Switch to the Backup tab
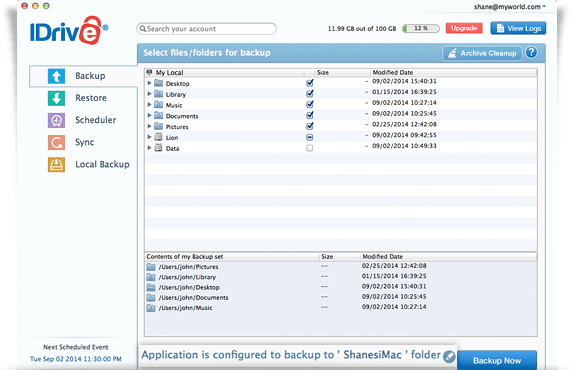 click(83, 76)
